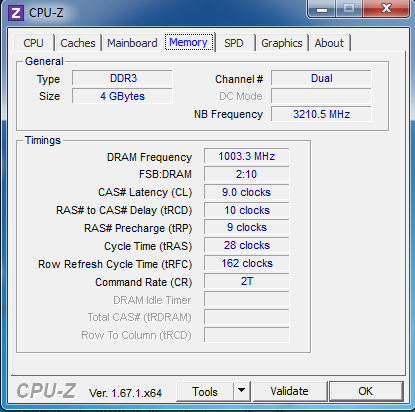Minimize the CPU-Z window
The image size is (415, 412).
(x=322, y=9)
